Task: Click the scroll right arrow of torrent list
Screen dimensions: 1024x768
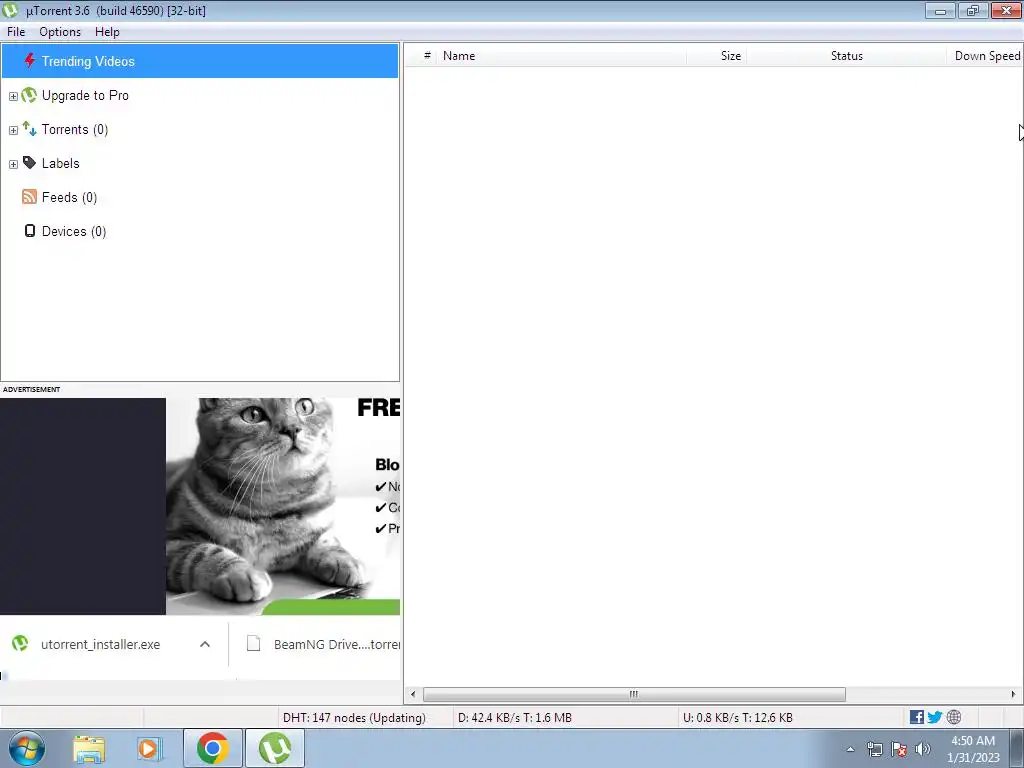Action: point(1013,694)
